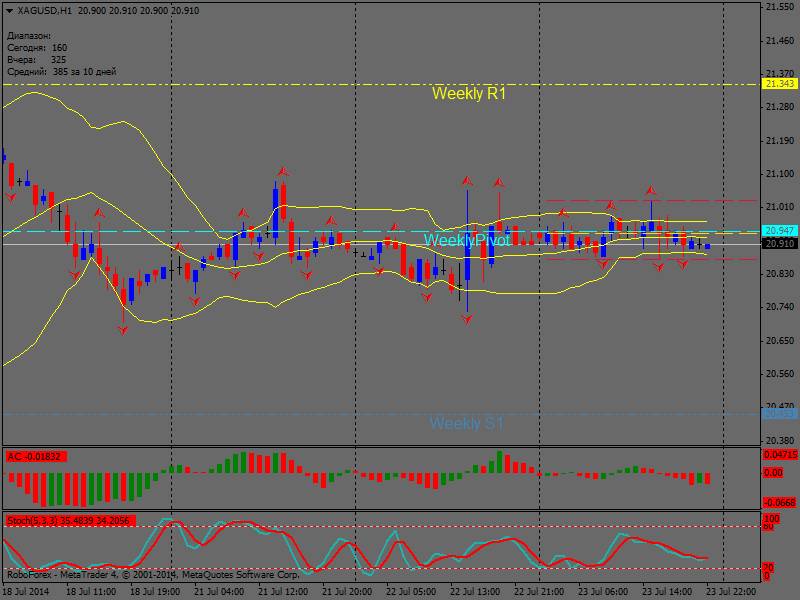
Task: Click the 21 Jul 12:00 time axis label
Action: (282, 591)
